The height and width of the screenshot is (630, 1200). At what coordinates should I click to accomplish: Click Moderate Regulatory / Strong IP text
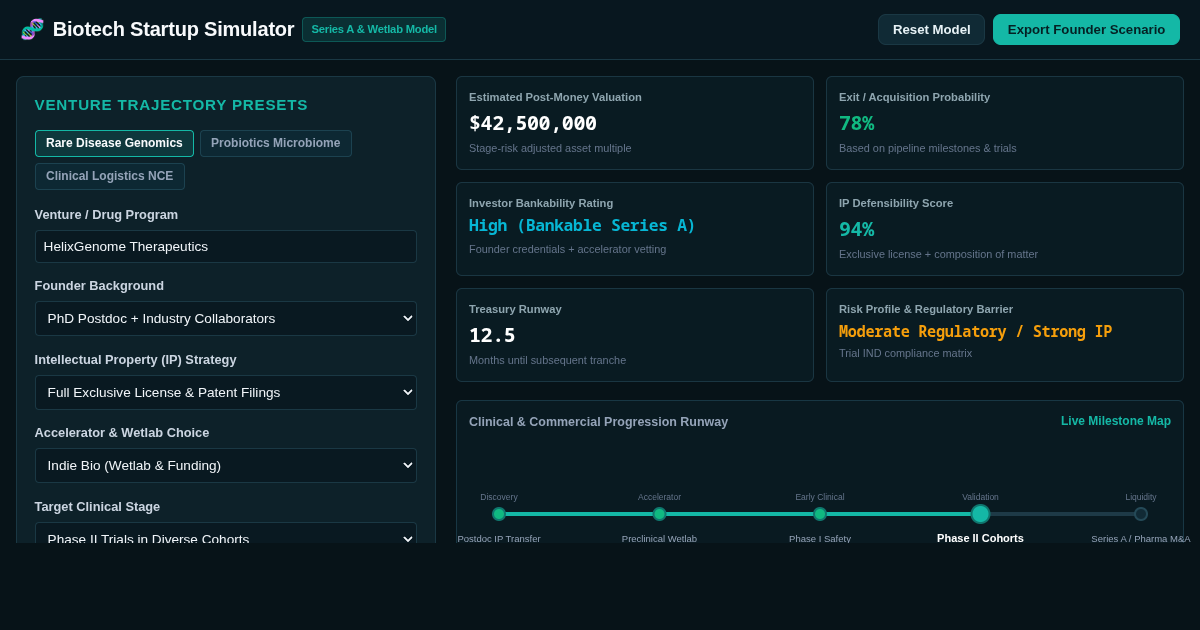[975, 332]
